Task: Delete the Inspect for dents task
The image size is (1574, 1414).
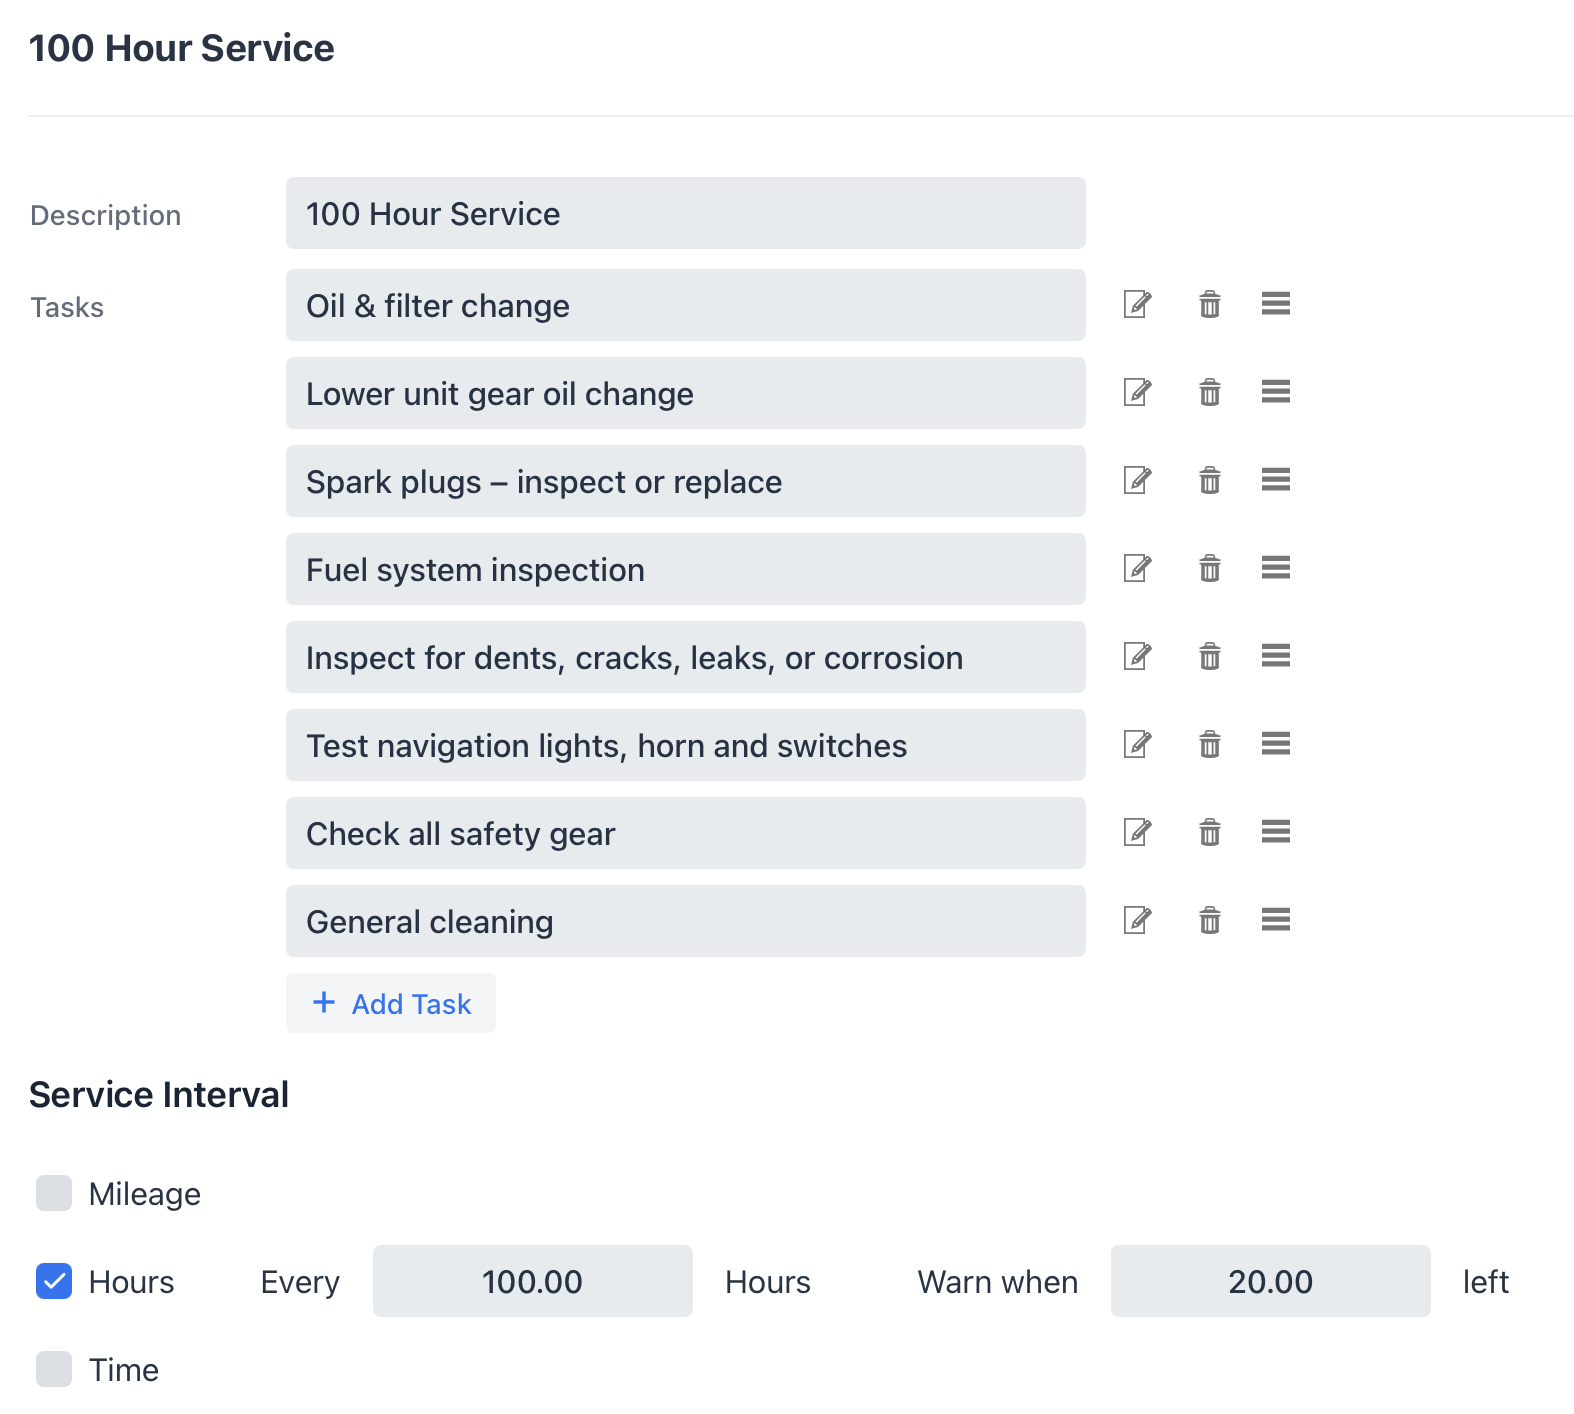Action: tap(1210, 656)
